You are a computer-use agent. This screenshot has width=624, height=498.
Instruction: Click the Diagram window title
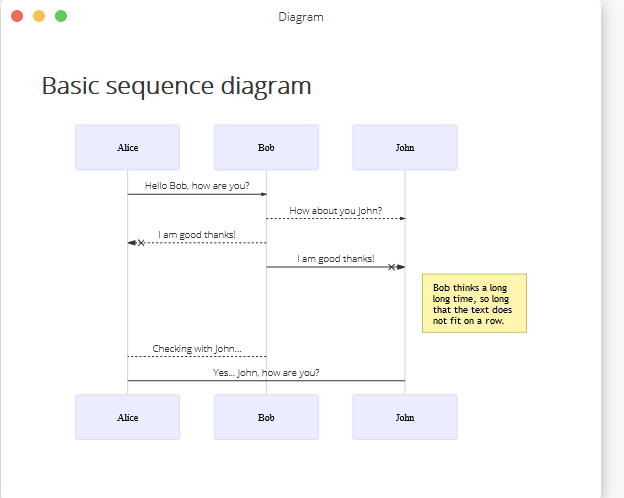click(301, 17)
